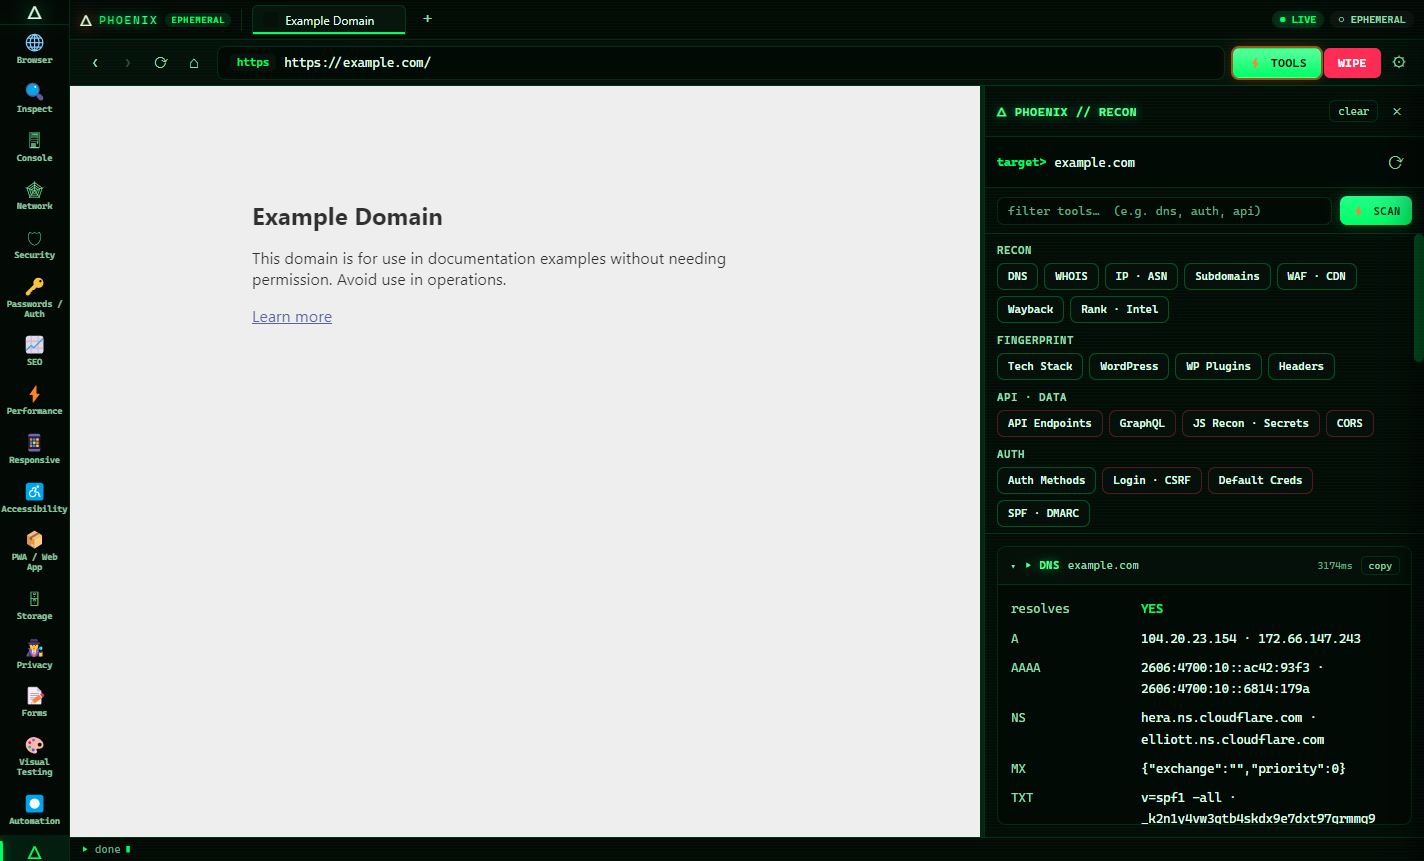The image size is (1424, 861).
Task: Run the Wayback recon tool
Action: 1030,309
